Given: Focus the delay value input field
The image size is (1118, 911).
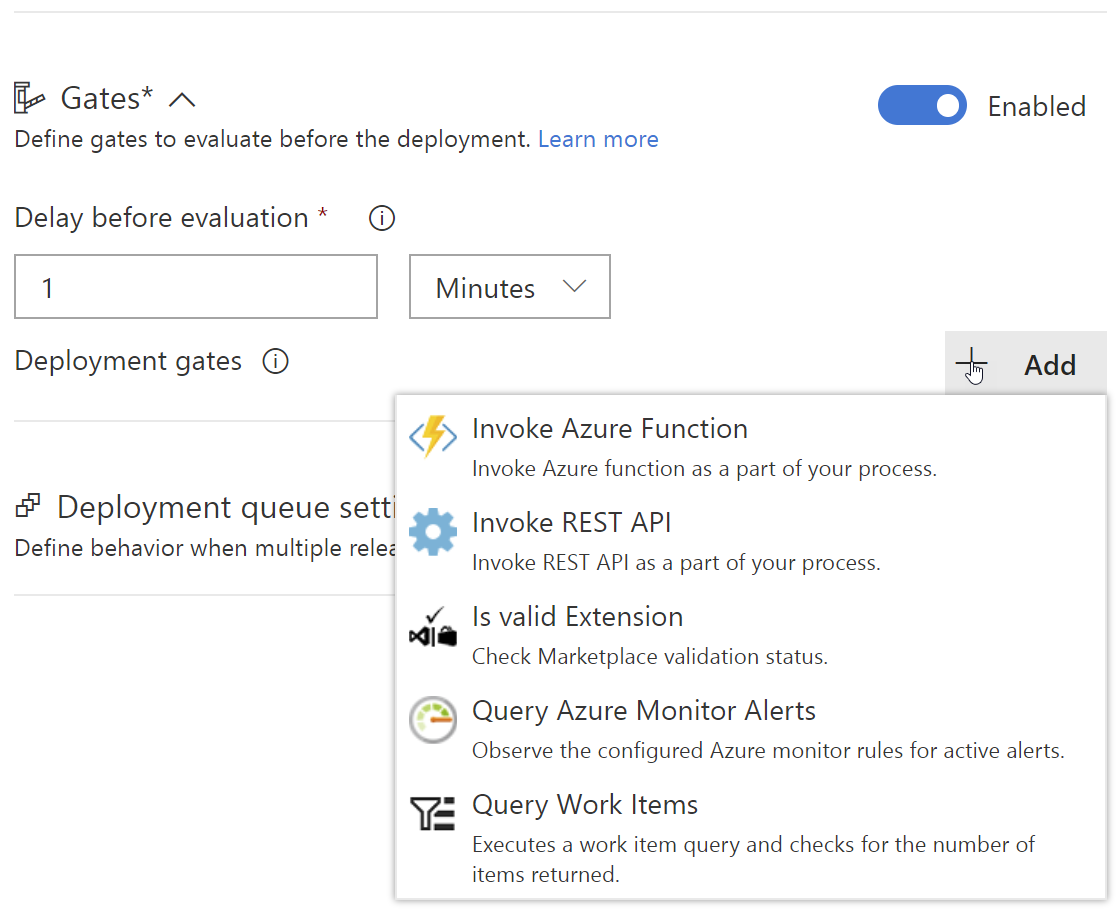Looking at the screenshot, I should point(196,287).
